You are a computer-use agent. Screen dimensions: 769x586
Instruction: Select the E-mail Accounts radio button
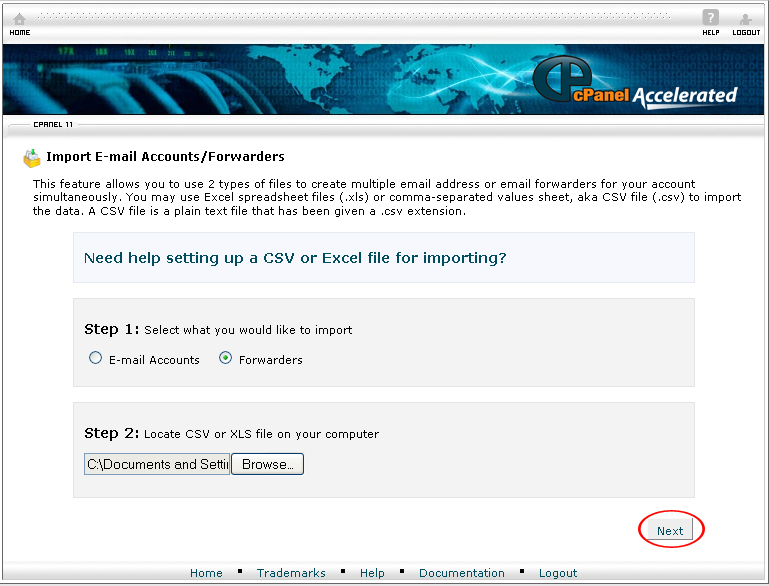[96, 358]
